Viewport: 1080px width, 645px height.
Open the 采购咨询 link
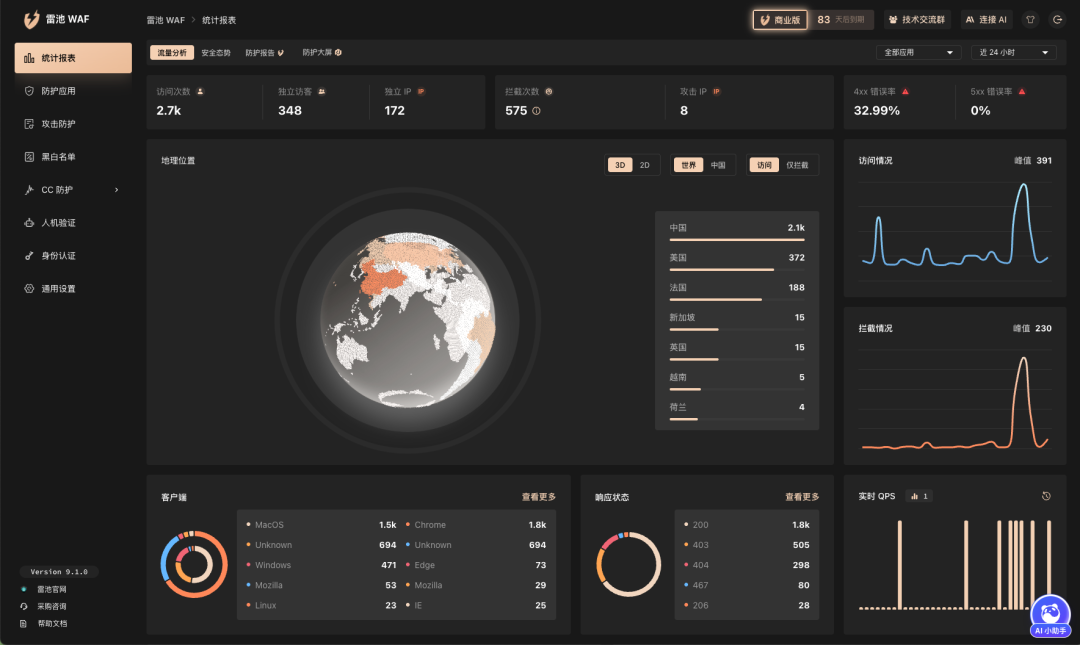[52, 606]
